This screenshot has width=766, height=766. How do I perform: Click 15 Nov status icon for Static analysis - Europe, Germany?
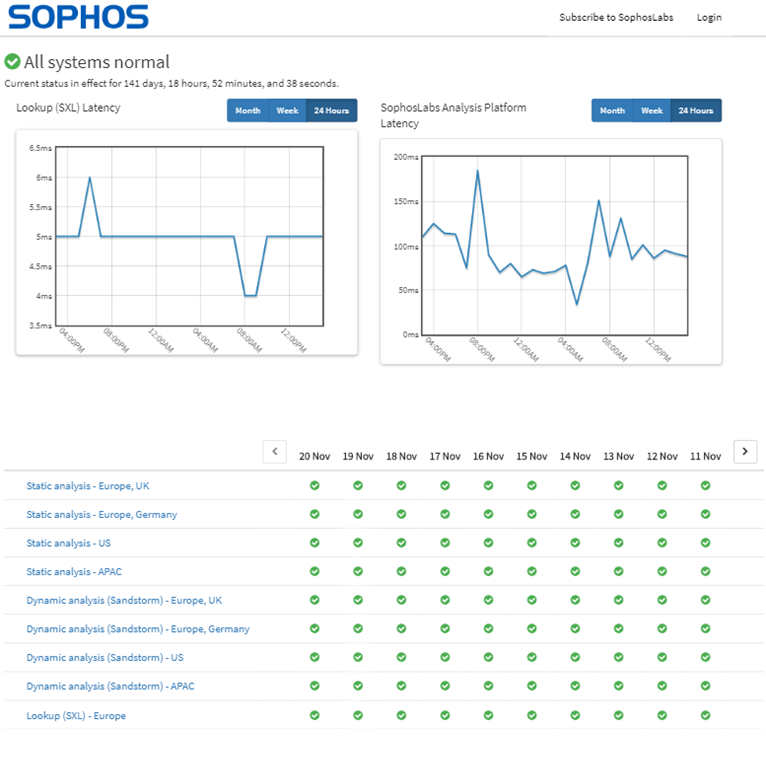[x=532, y=514]
